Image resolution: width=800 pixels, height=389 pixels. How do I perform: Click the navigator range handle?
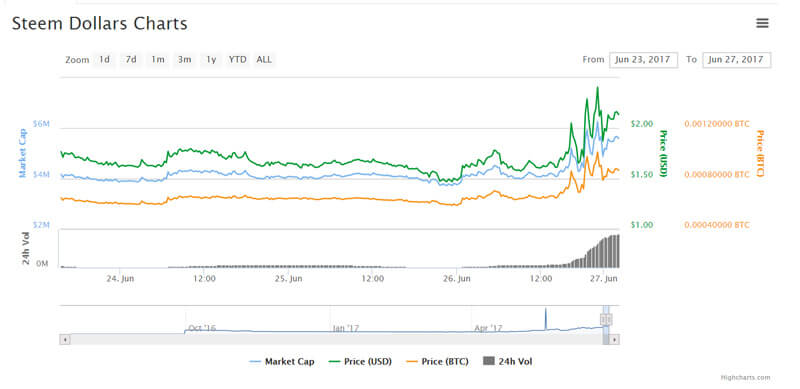(606, 320)
